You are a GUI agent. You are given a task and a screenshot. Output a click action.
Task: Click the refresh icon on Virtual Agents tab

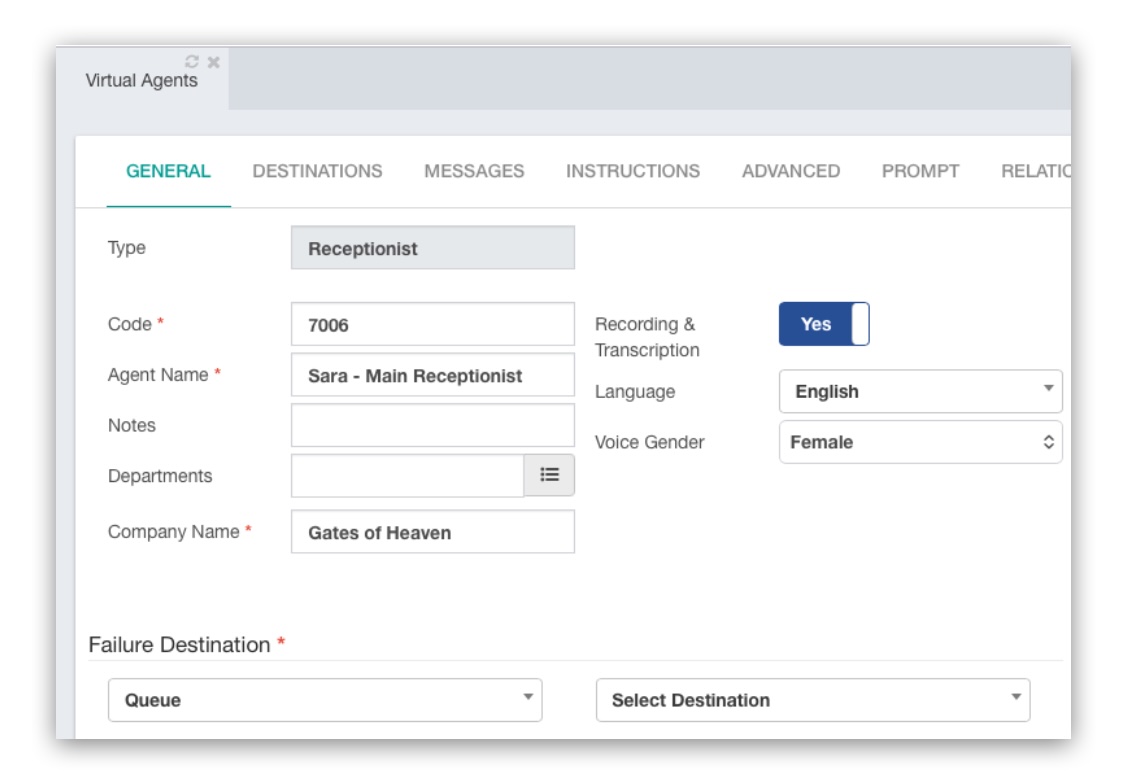tap(191, 62)
